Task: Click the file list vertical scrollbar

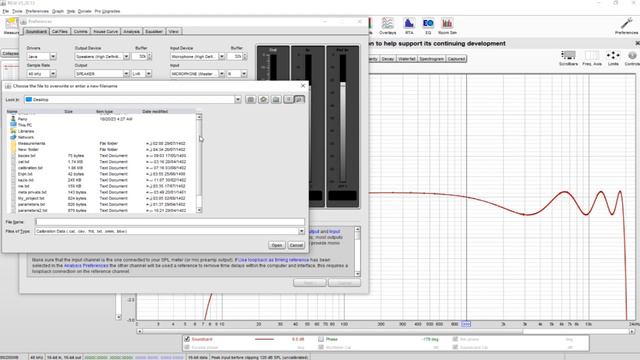Action: [x=199, y=163]
